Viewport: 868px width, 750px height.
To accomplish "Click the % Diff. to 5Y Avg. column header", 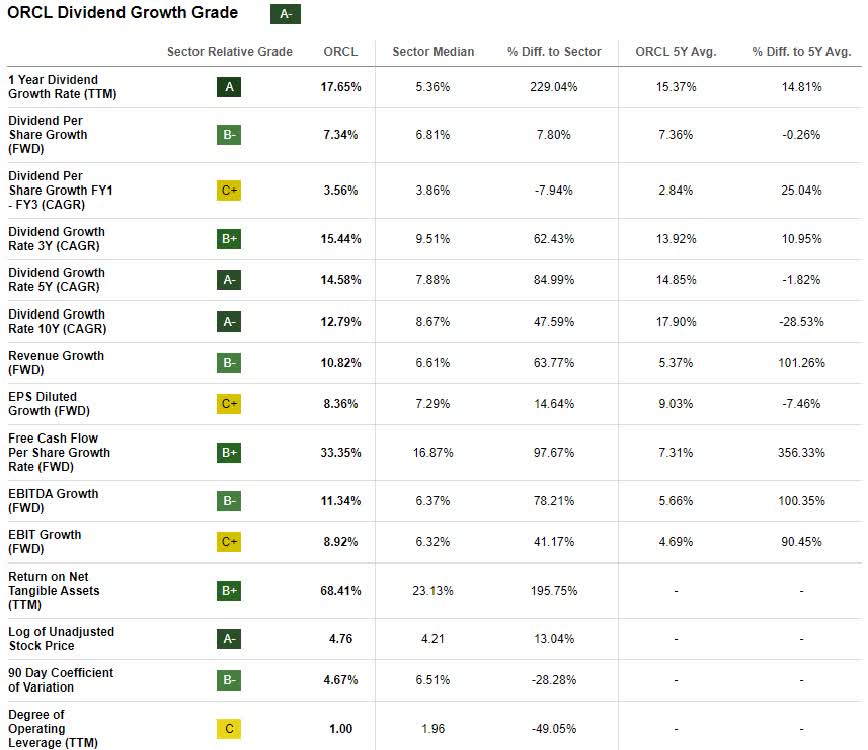I will pyautogui.click(x=801, y=52).
